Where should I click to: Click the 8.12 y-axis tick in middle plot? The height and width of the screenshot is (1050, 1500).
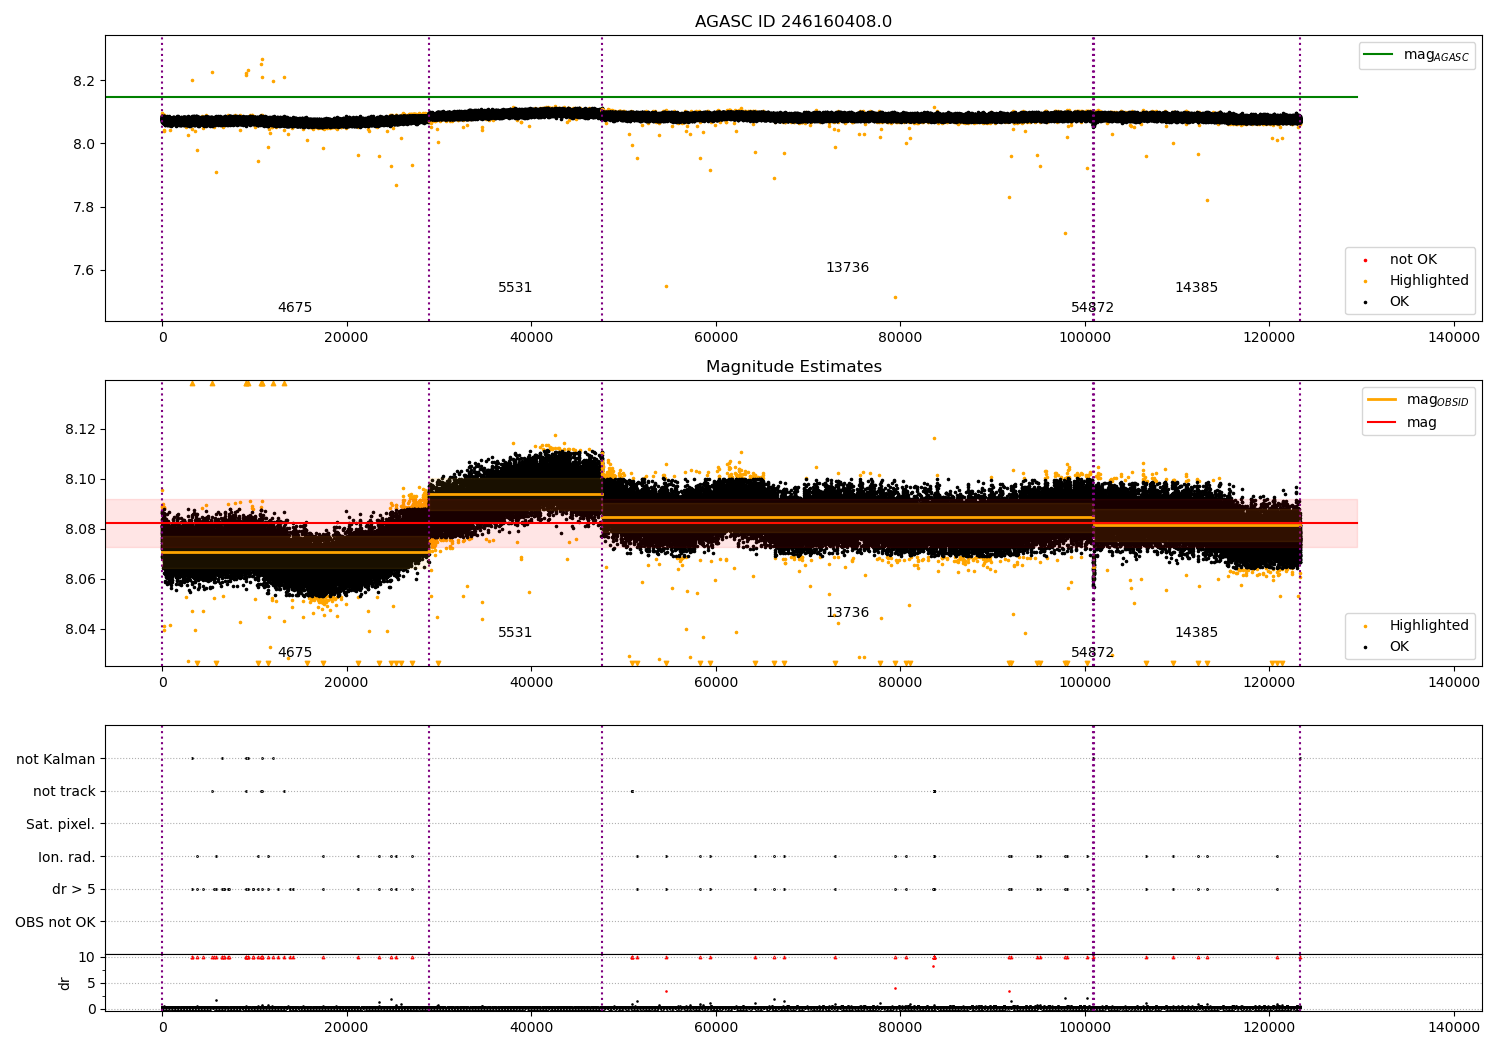coord(80,430)
